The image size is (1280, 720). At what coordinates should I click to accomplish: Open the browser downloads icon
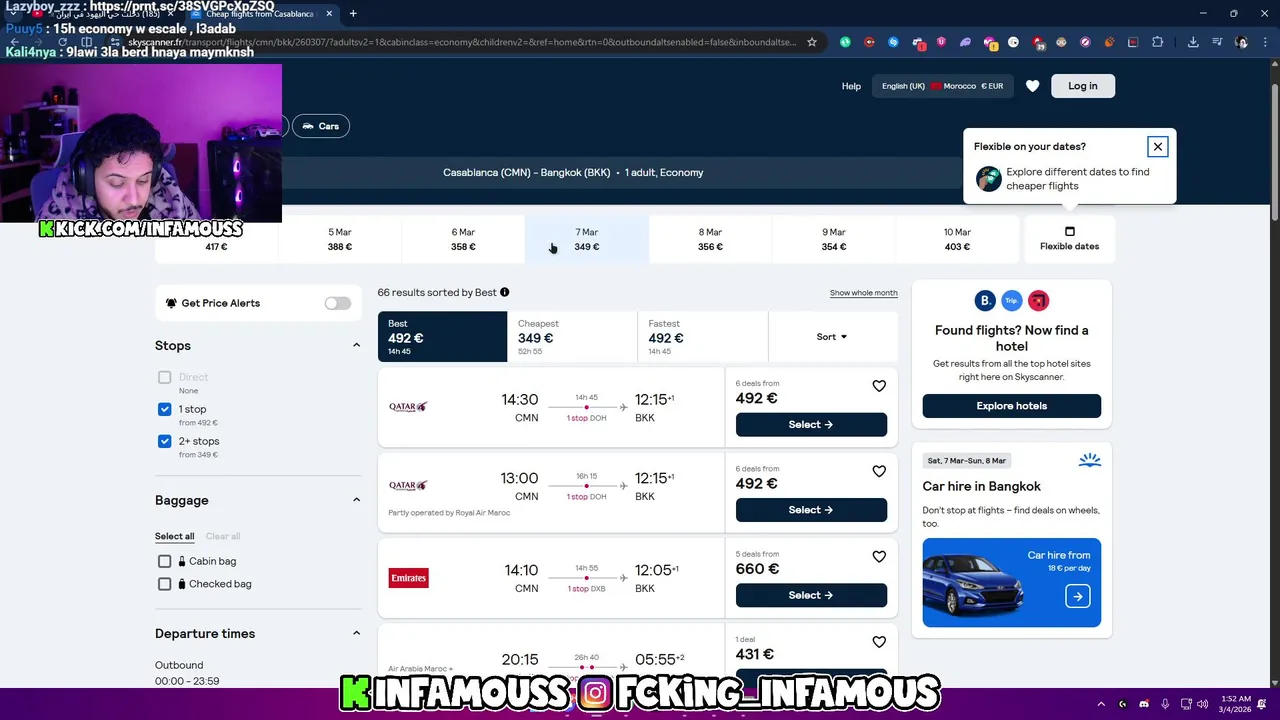1193,42
